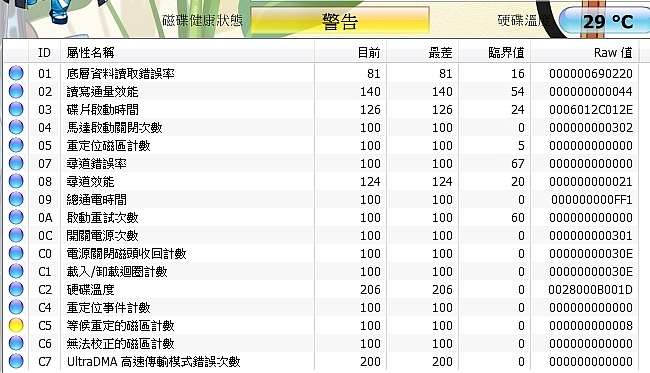Viewport: 650px width, 373px height.
Task: Select the 載入/卸載迴圈計數 attribute
Action: coord(117,272)
